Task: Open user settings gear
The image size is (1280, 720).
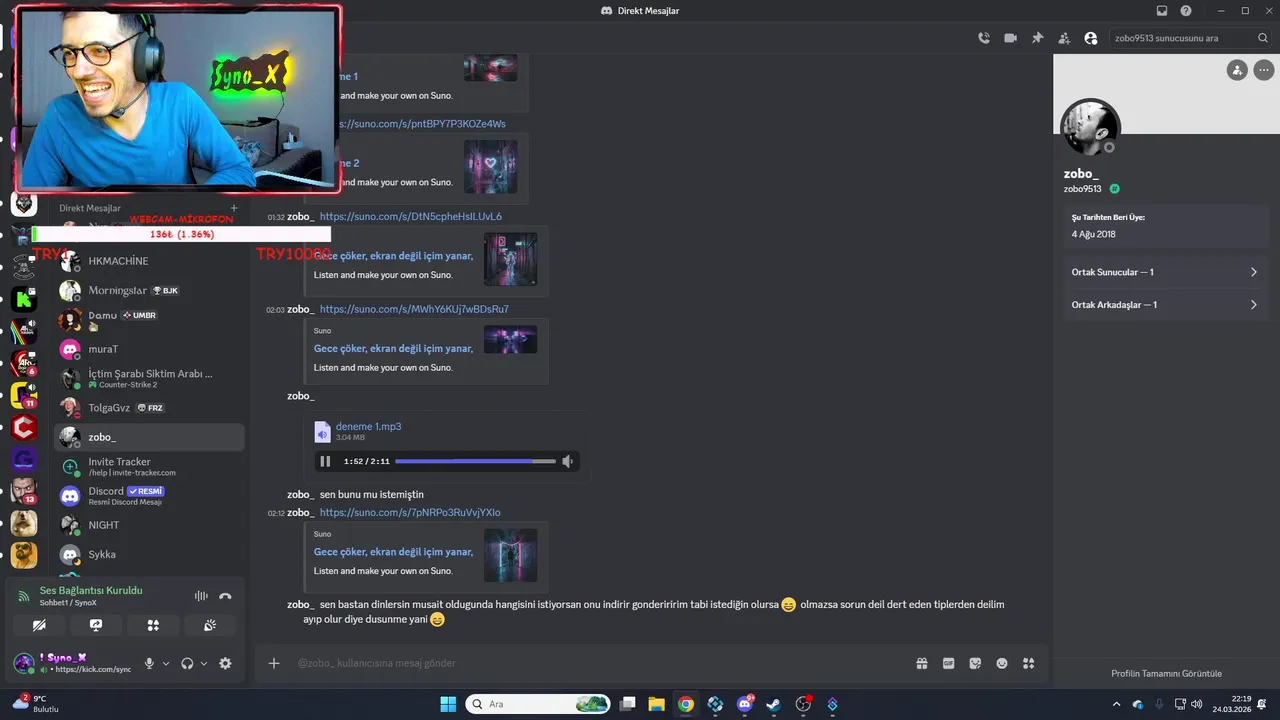Action: (x=225, y=663)
